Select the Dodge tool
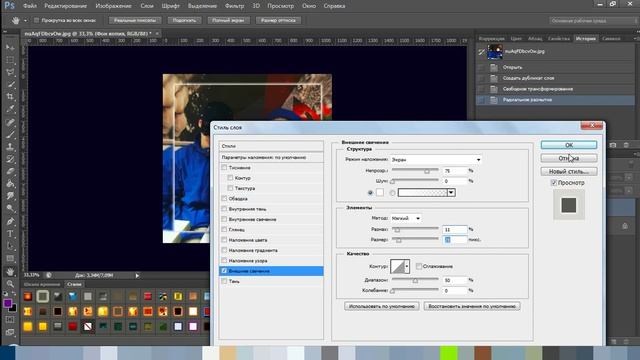This screenshot has width=640, height=360. (10, 208)
